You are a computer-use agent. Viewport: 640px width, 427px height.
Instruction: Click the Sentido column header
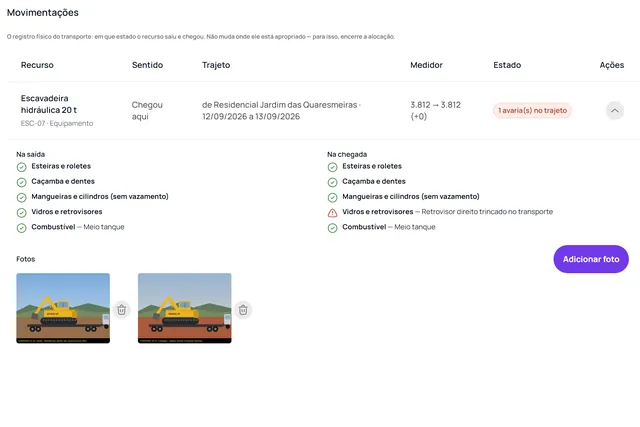(x=147, y=65)
